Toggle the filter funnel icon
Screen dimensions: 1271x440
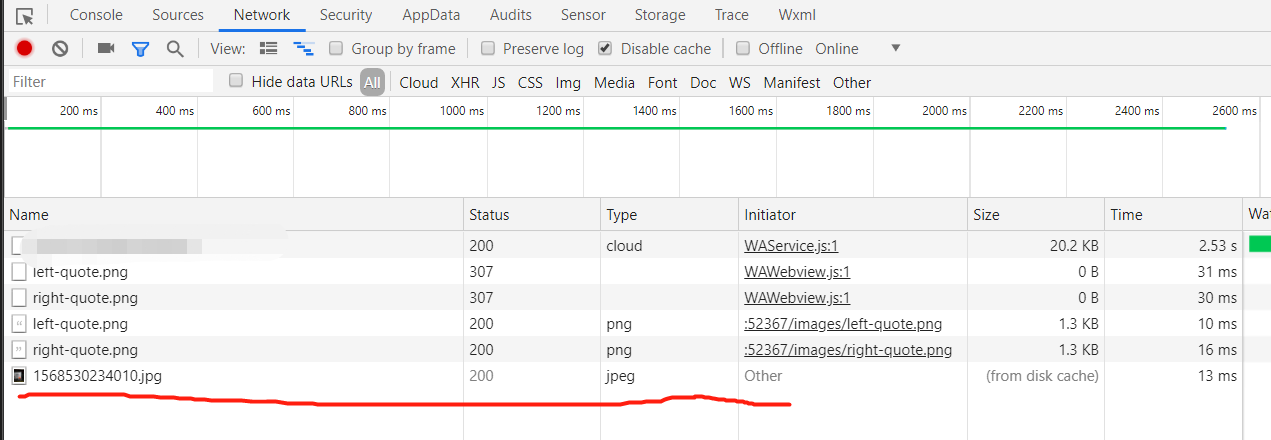(x=140, y=48)
